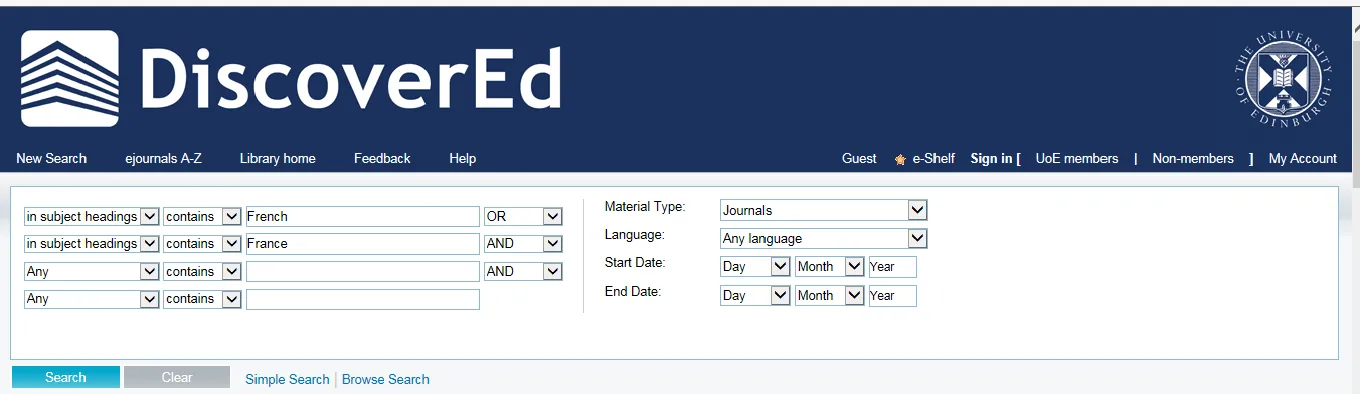Screen dimensions: 1360x394
Task: Click the Clear button
Action: [176, 377]
